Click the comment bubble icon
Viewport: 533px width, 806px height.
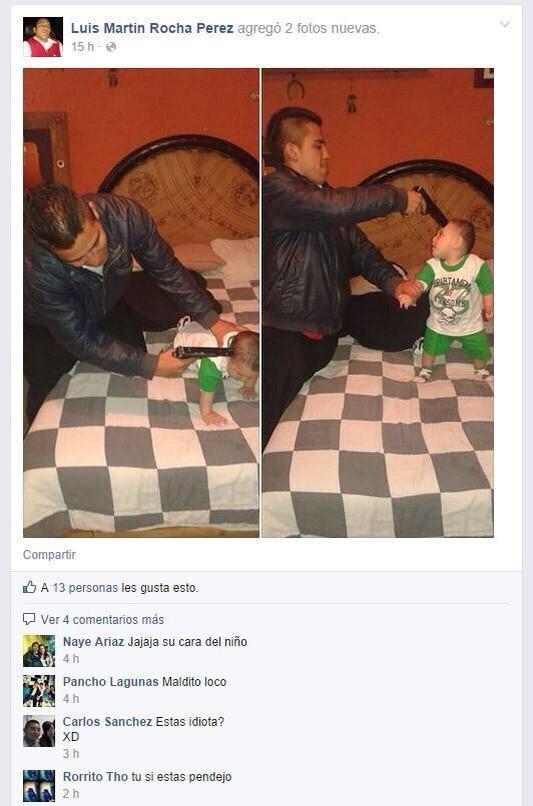click(29, 619)
